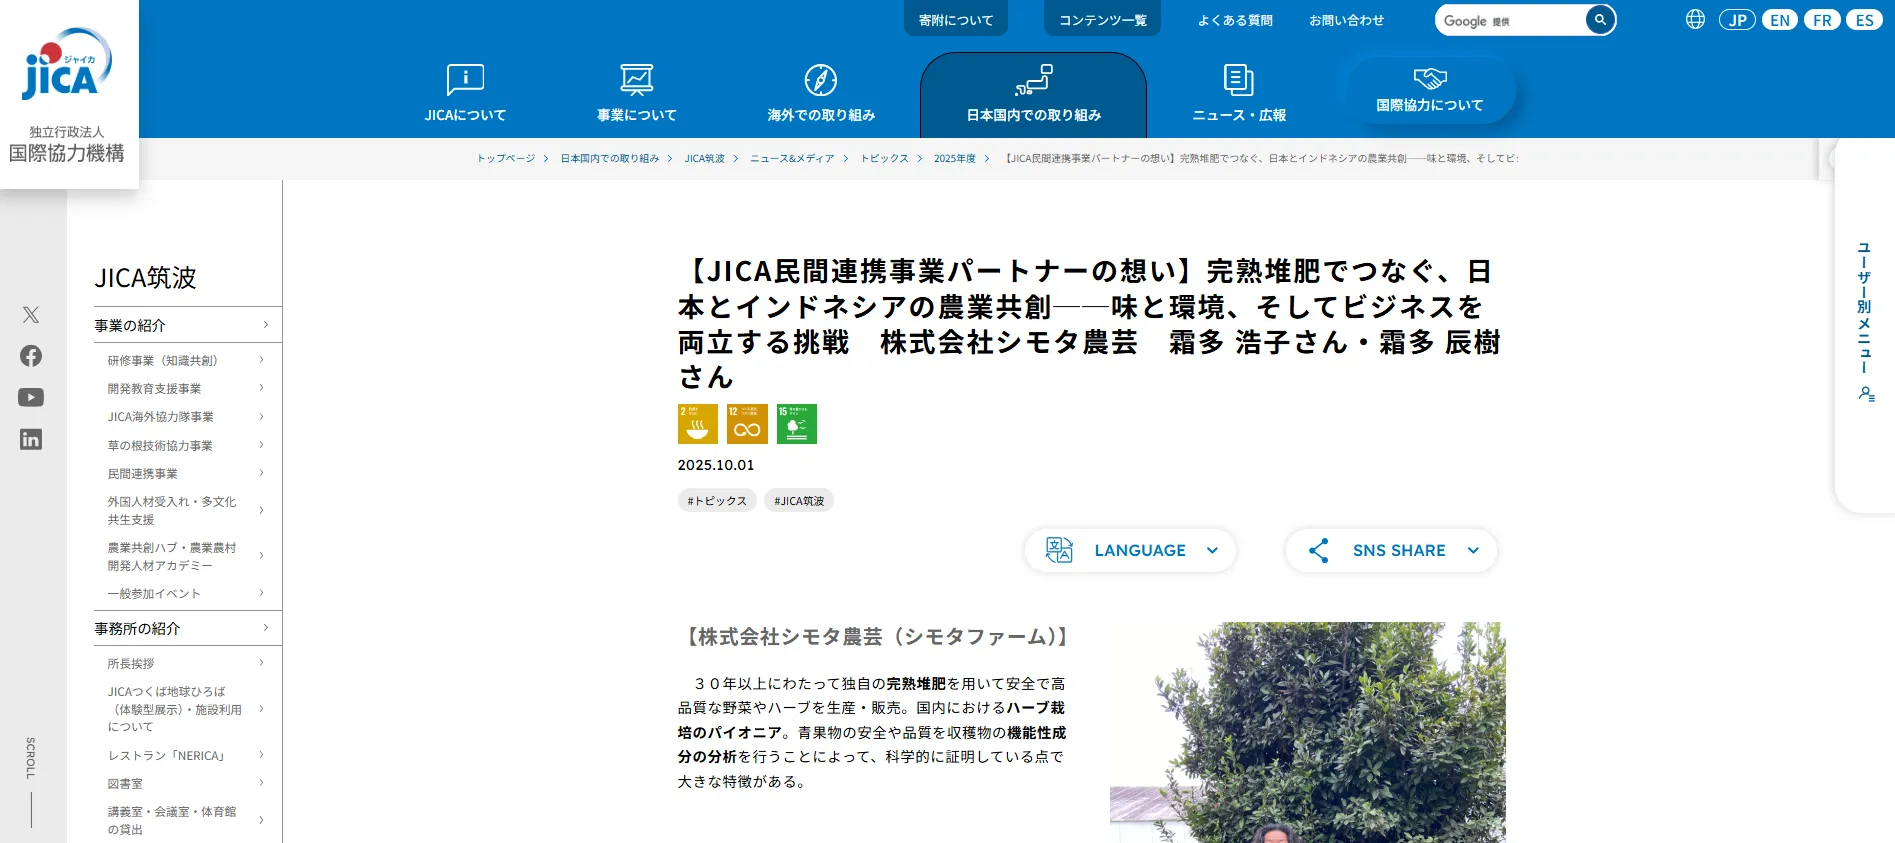Click the Google search input field
The width and height of the screenshot is (1895, 843).
coord(1508,21)
